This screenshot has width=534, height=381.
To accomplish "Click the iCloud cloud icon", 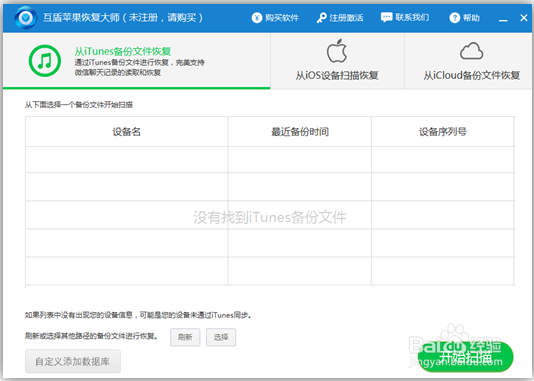I will click(471, 51).
